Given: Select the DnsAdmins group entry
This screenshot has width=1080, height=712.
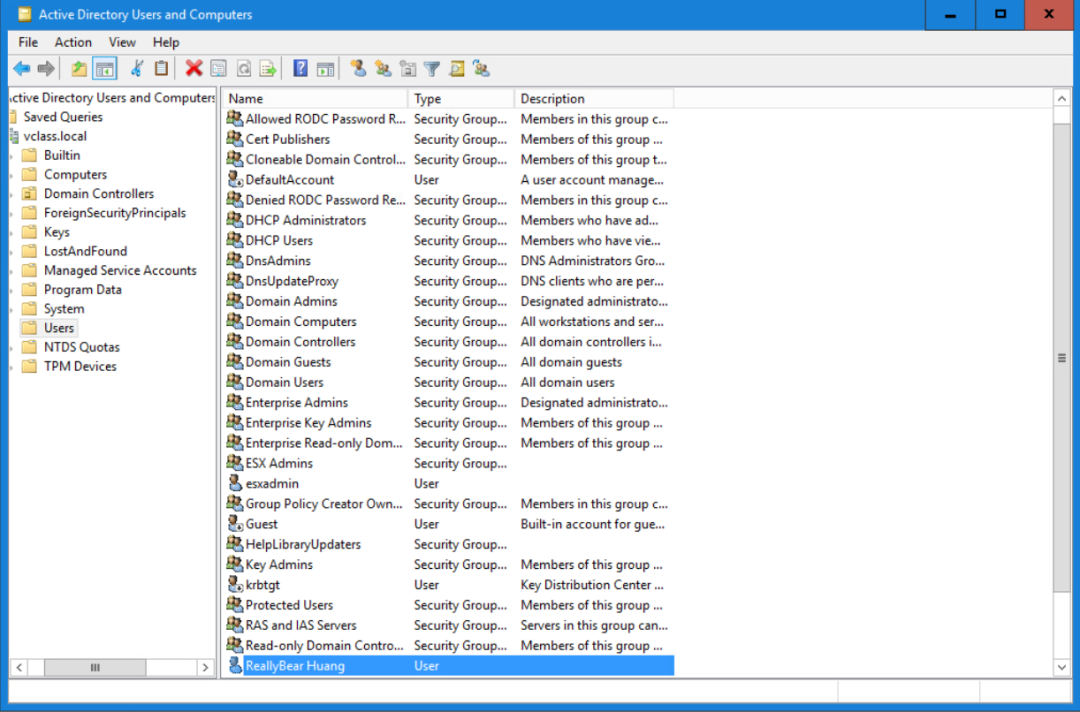Looking at the screenshot, I should pos(278,260).
